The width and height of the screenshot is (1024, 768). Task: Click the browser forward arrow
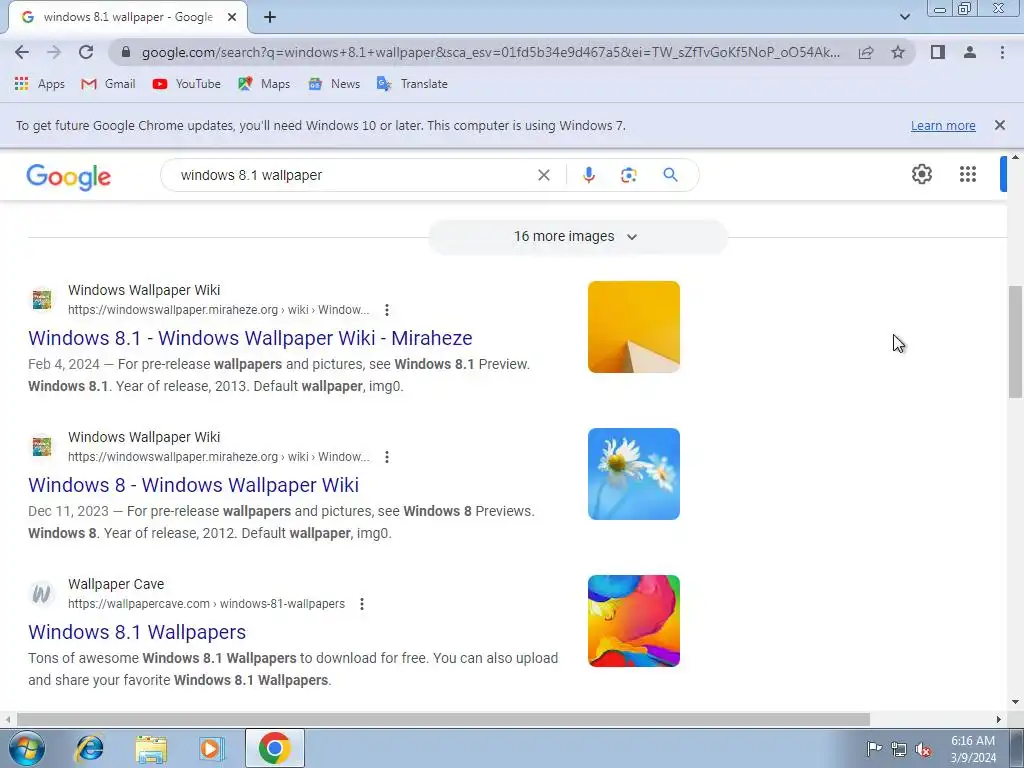pyautogui.click(x=54, y=52)
